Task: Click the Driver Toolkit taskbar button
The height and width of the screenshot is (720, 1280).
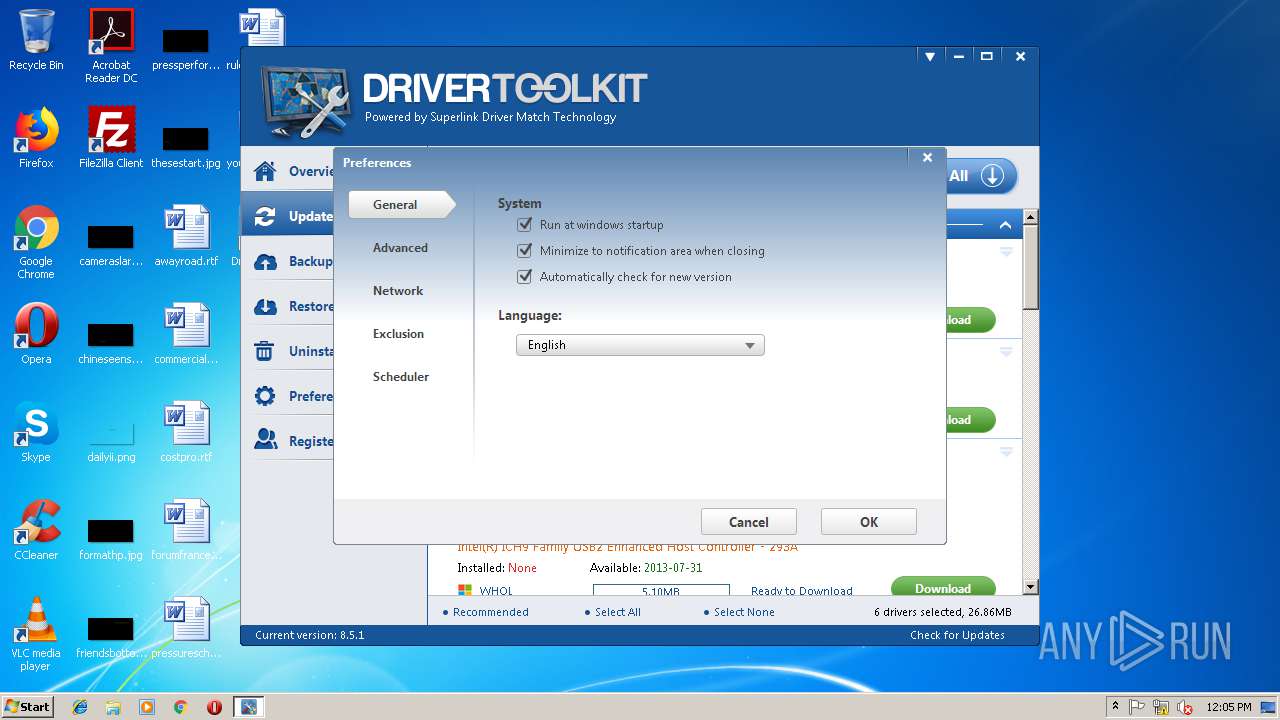Action: (x=248, y=707)
